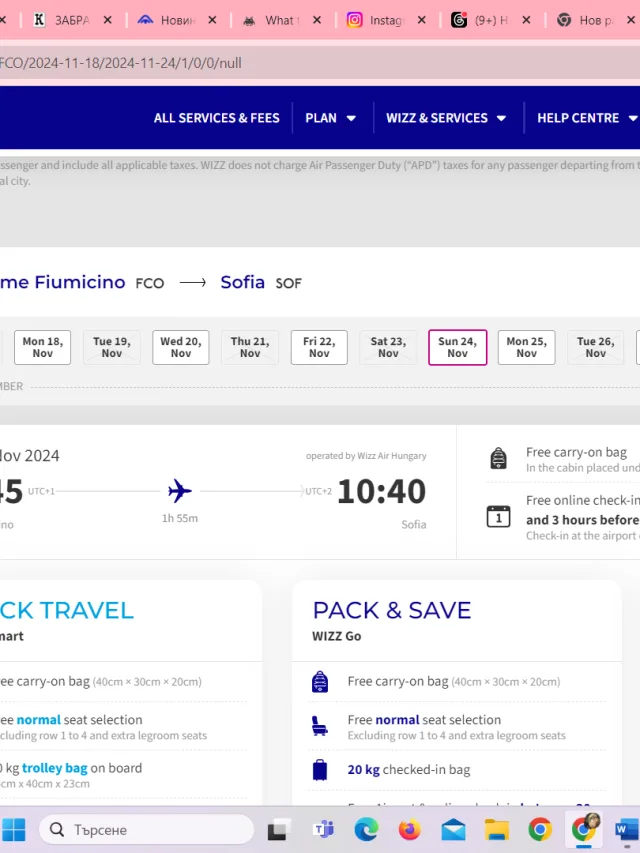Screen dimensions: 640x853
Task: Expand the PLAN dropdown menu
Action: coord(330,118)
